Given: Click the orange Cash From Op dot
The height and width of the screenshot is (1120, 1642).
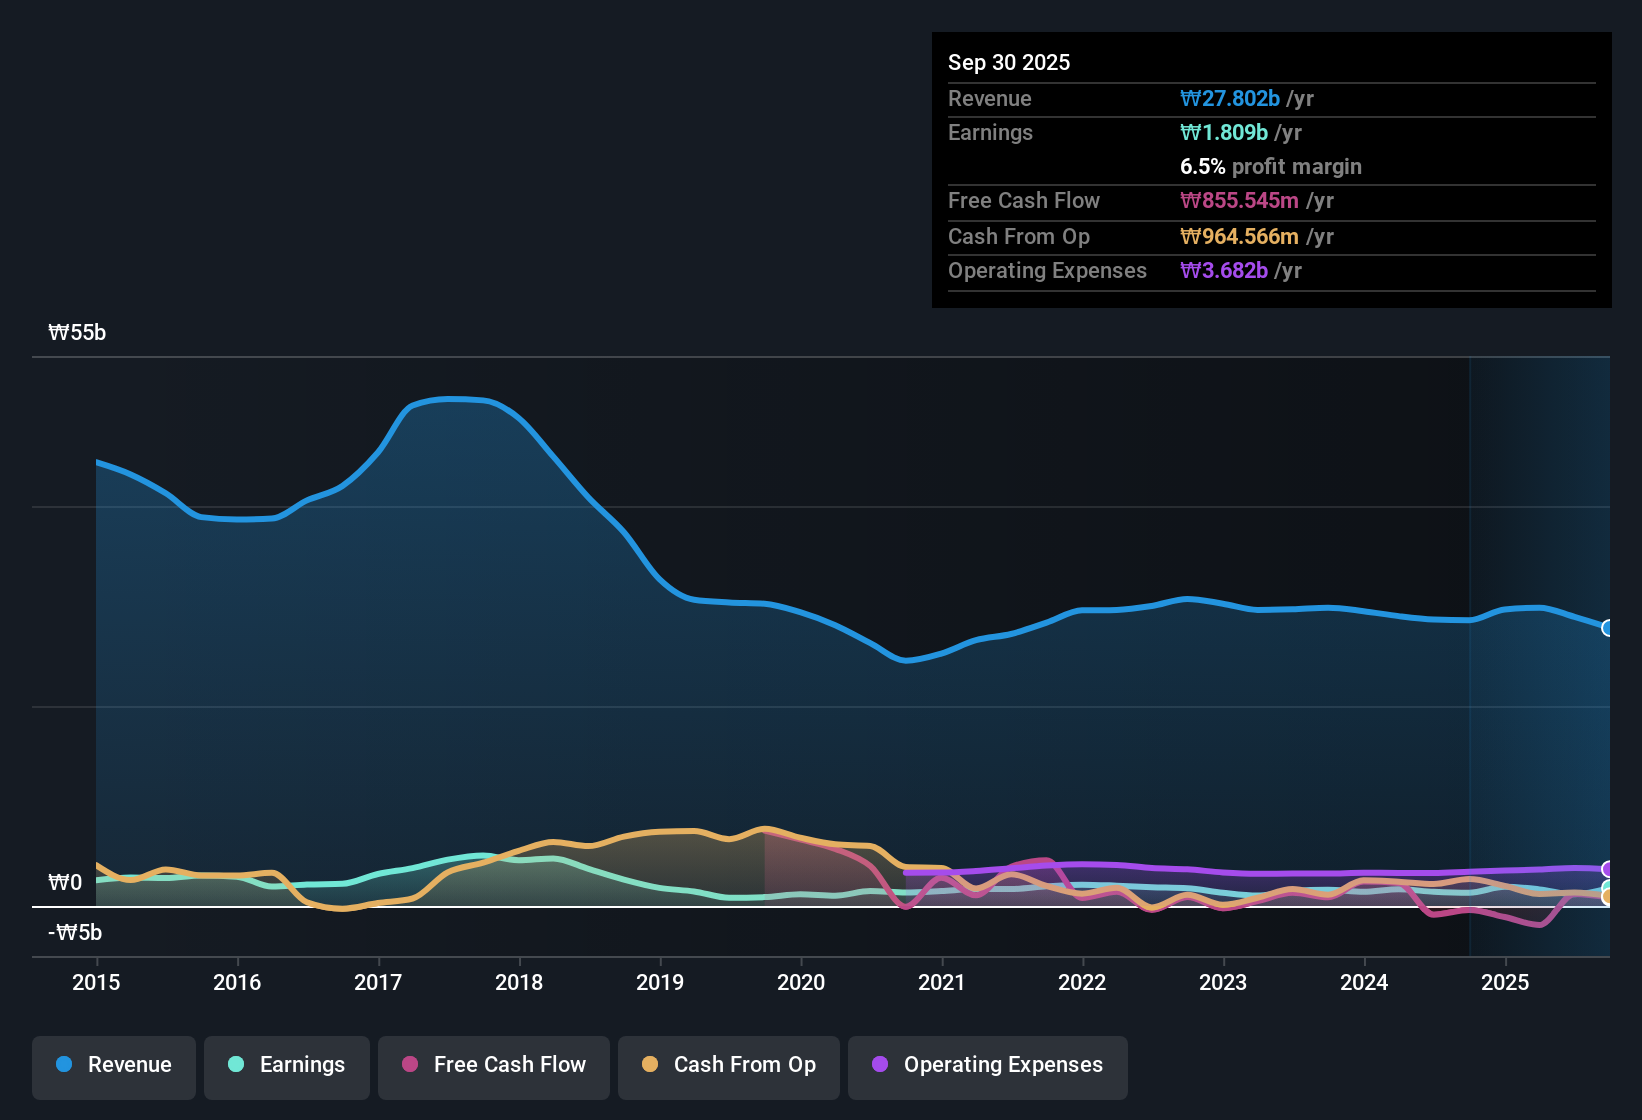Looking at the screenshot, I should coord(650,1064).
